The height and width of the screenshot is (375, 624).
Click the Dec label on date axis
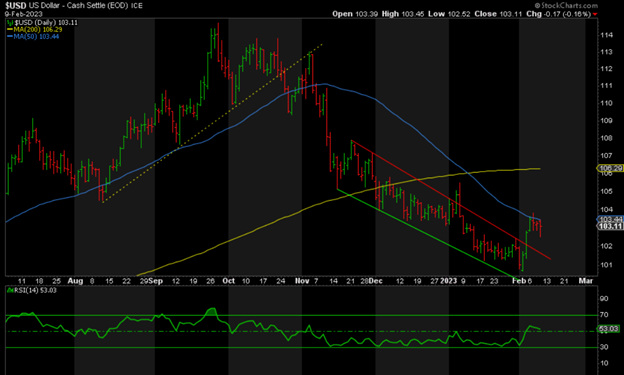(x=376, y=281)
